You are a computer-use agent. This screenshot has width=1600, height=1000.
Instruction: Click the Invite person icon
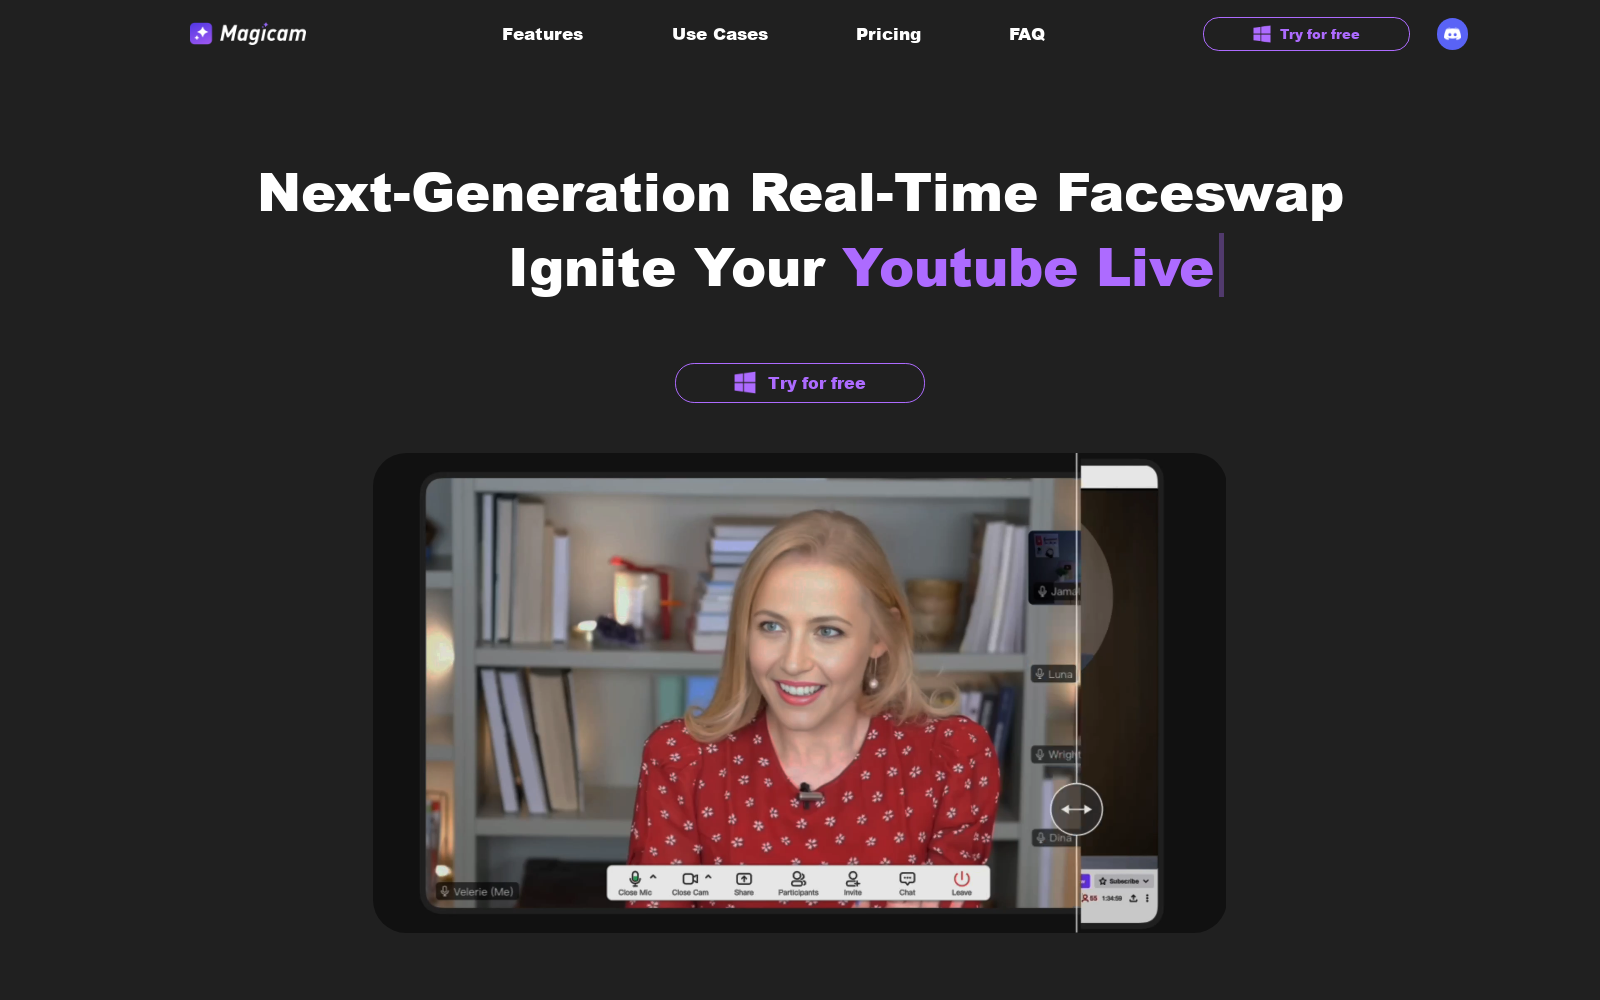coord(852,880)
